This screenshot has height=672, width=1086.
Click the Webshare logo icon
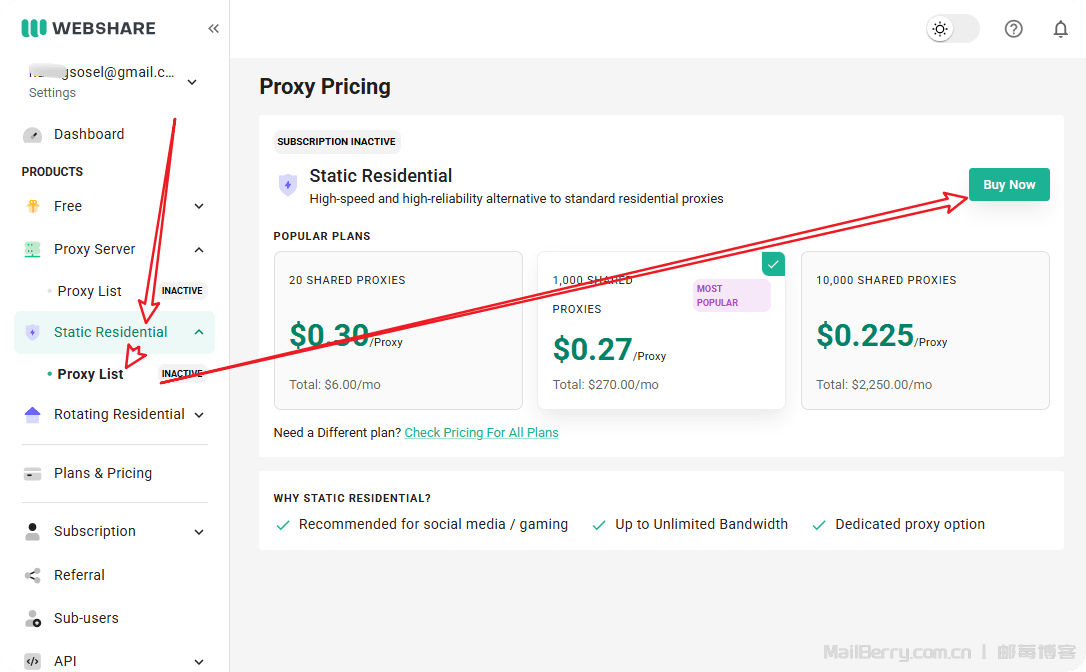coord(34,28)
